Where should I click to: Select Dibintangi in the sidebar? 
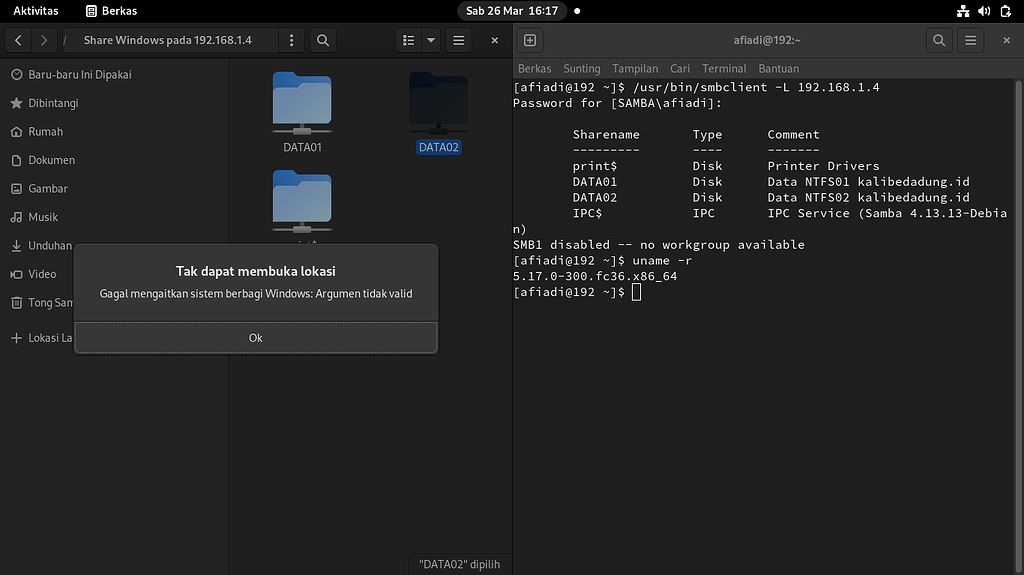tap(52, 103)
